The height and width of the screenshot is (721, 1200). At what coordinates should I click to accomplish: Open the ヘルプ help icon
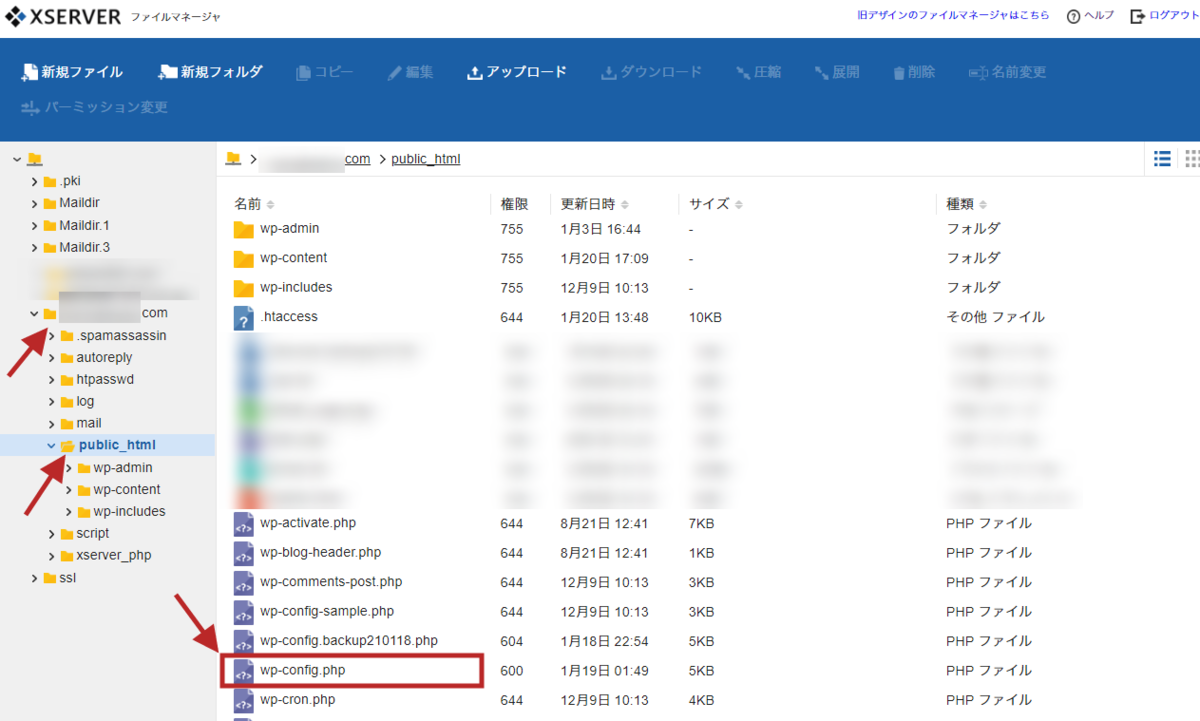pyautogui.click(x=1089, y=16)
